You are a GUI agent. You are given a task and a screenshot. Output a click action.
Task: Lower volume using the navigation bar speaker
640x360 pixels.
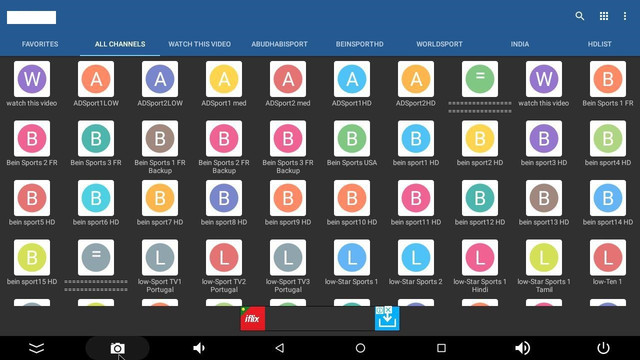click(x=198, y=348)
